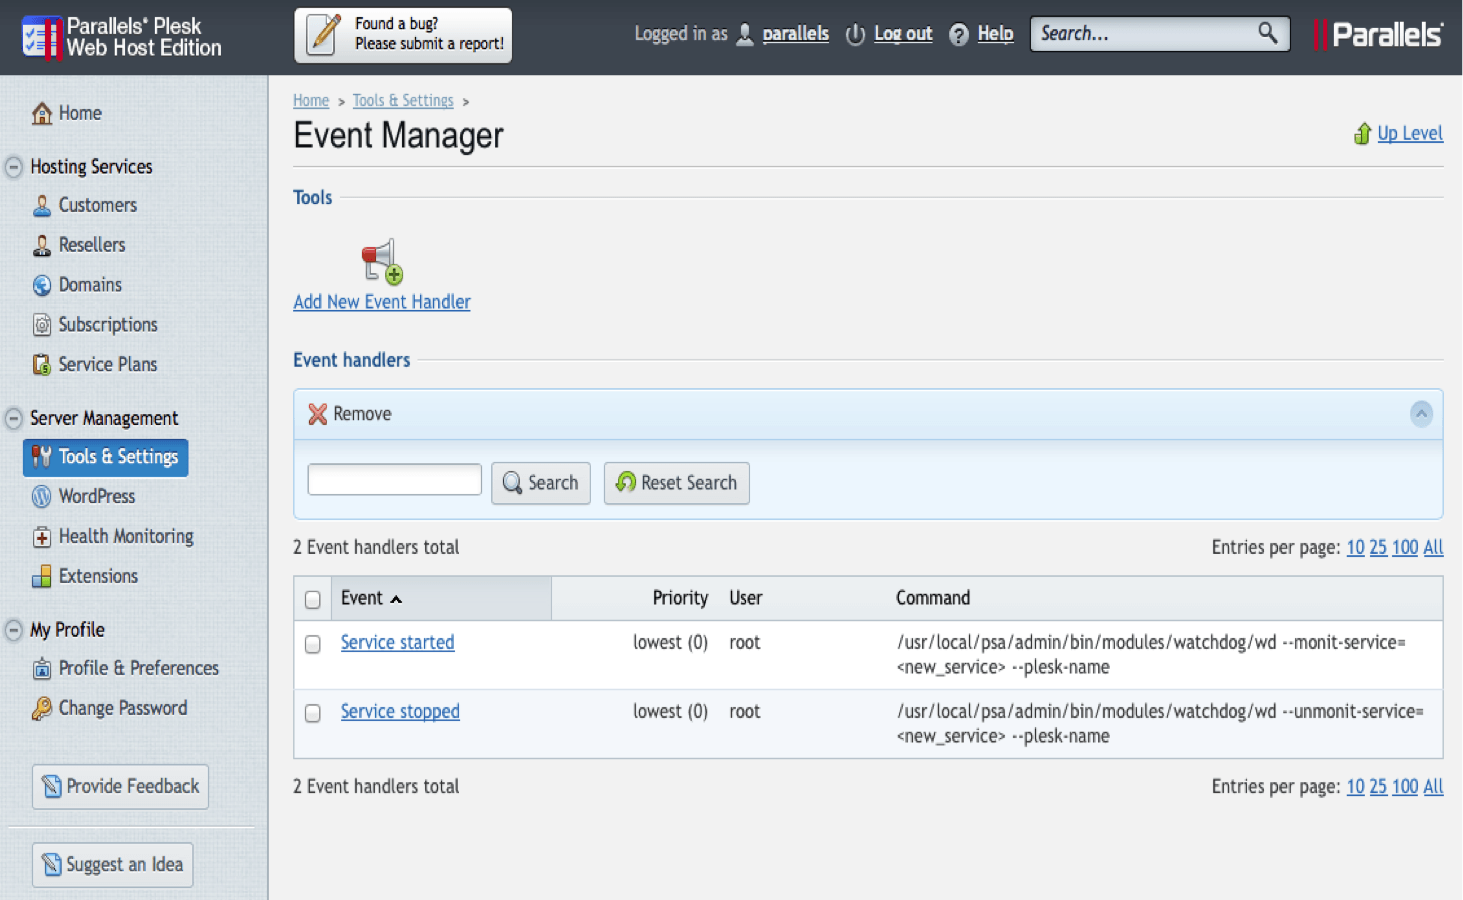Click the parallels username link
Screen dimensions: 1463x900
click(x=796, y=34)
